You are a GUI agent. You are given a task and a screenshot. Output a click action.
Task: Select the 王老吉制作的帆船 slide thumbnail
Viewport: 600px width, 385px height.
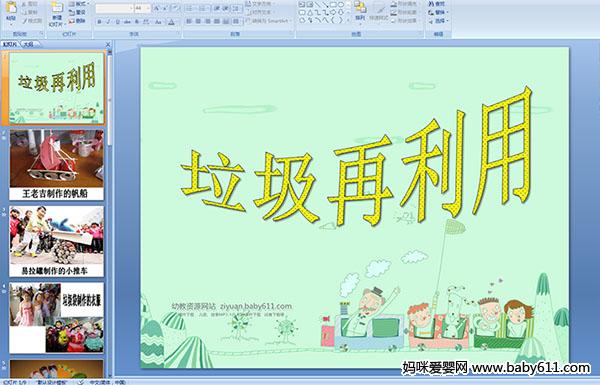pyautogui.click(x=57, y=165)
